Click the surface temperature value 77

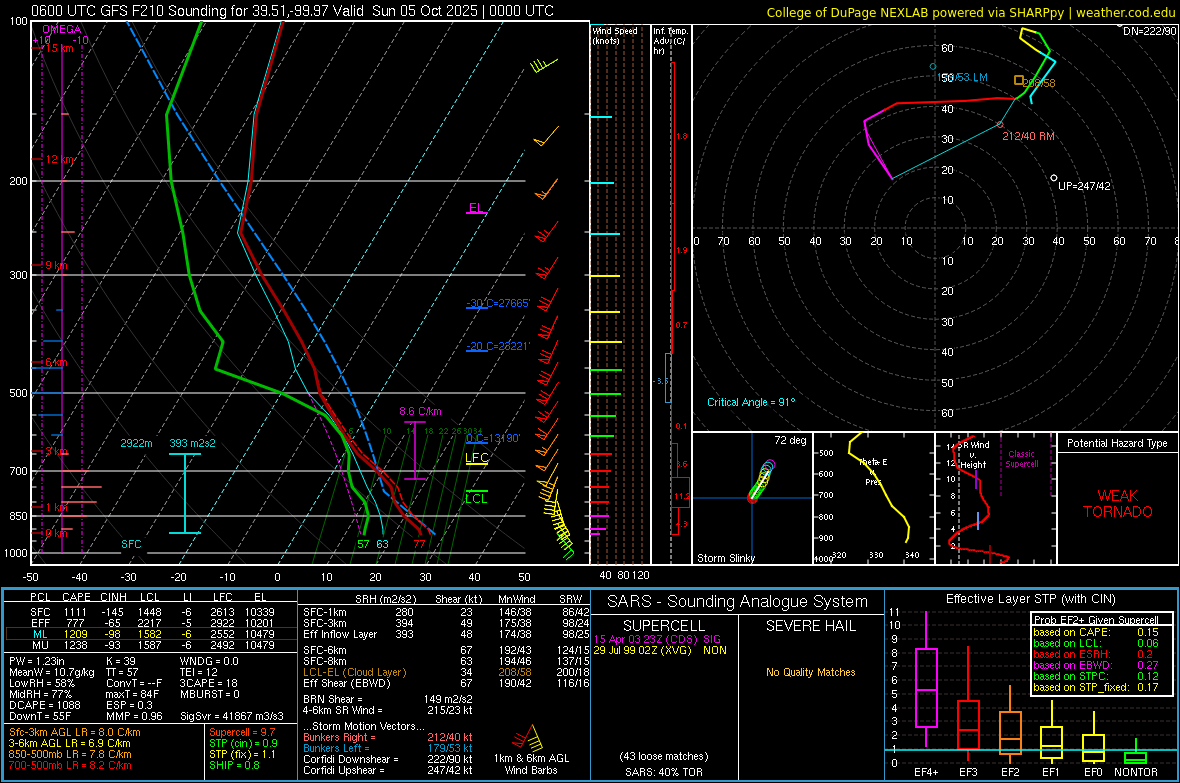(419, 544)
